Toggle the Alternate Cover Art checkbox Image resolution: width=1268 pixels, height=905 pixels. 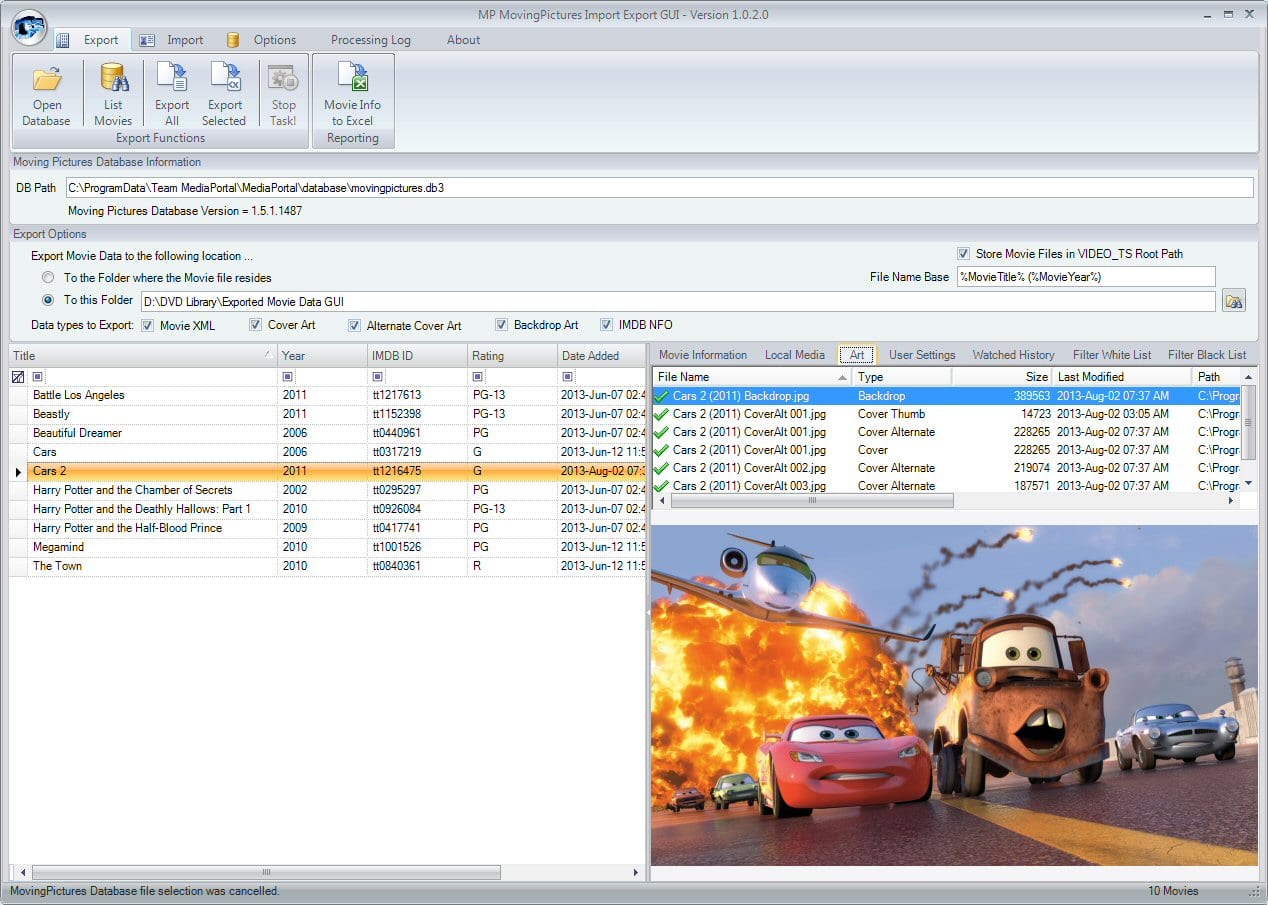click(x=354, y=325)
